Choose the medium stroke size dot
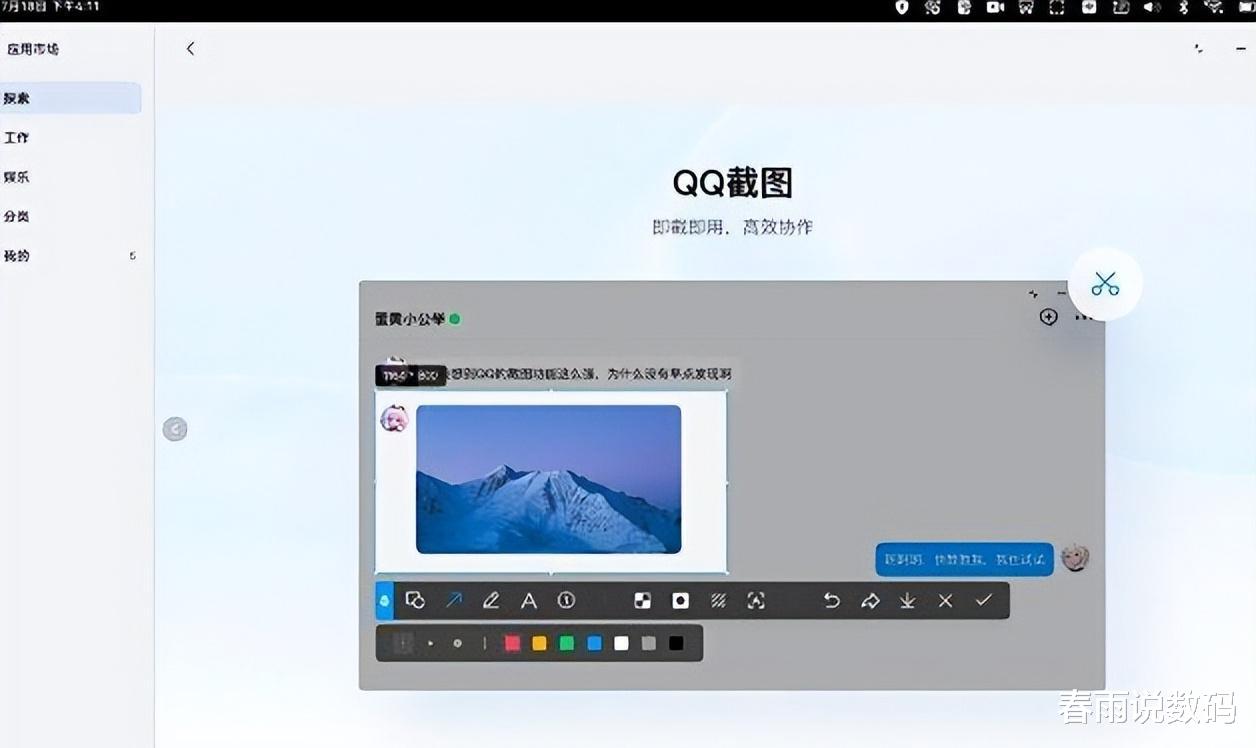1256x748 pixels. point(458,643)
